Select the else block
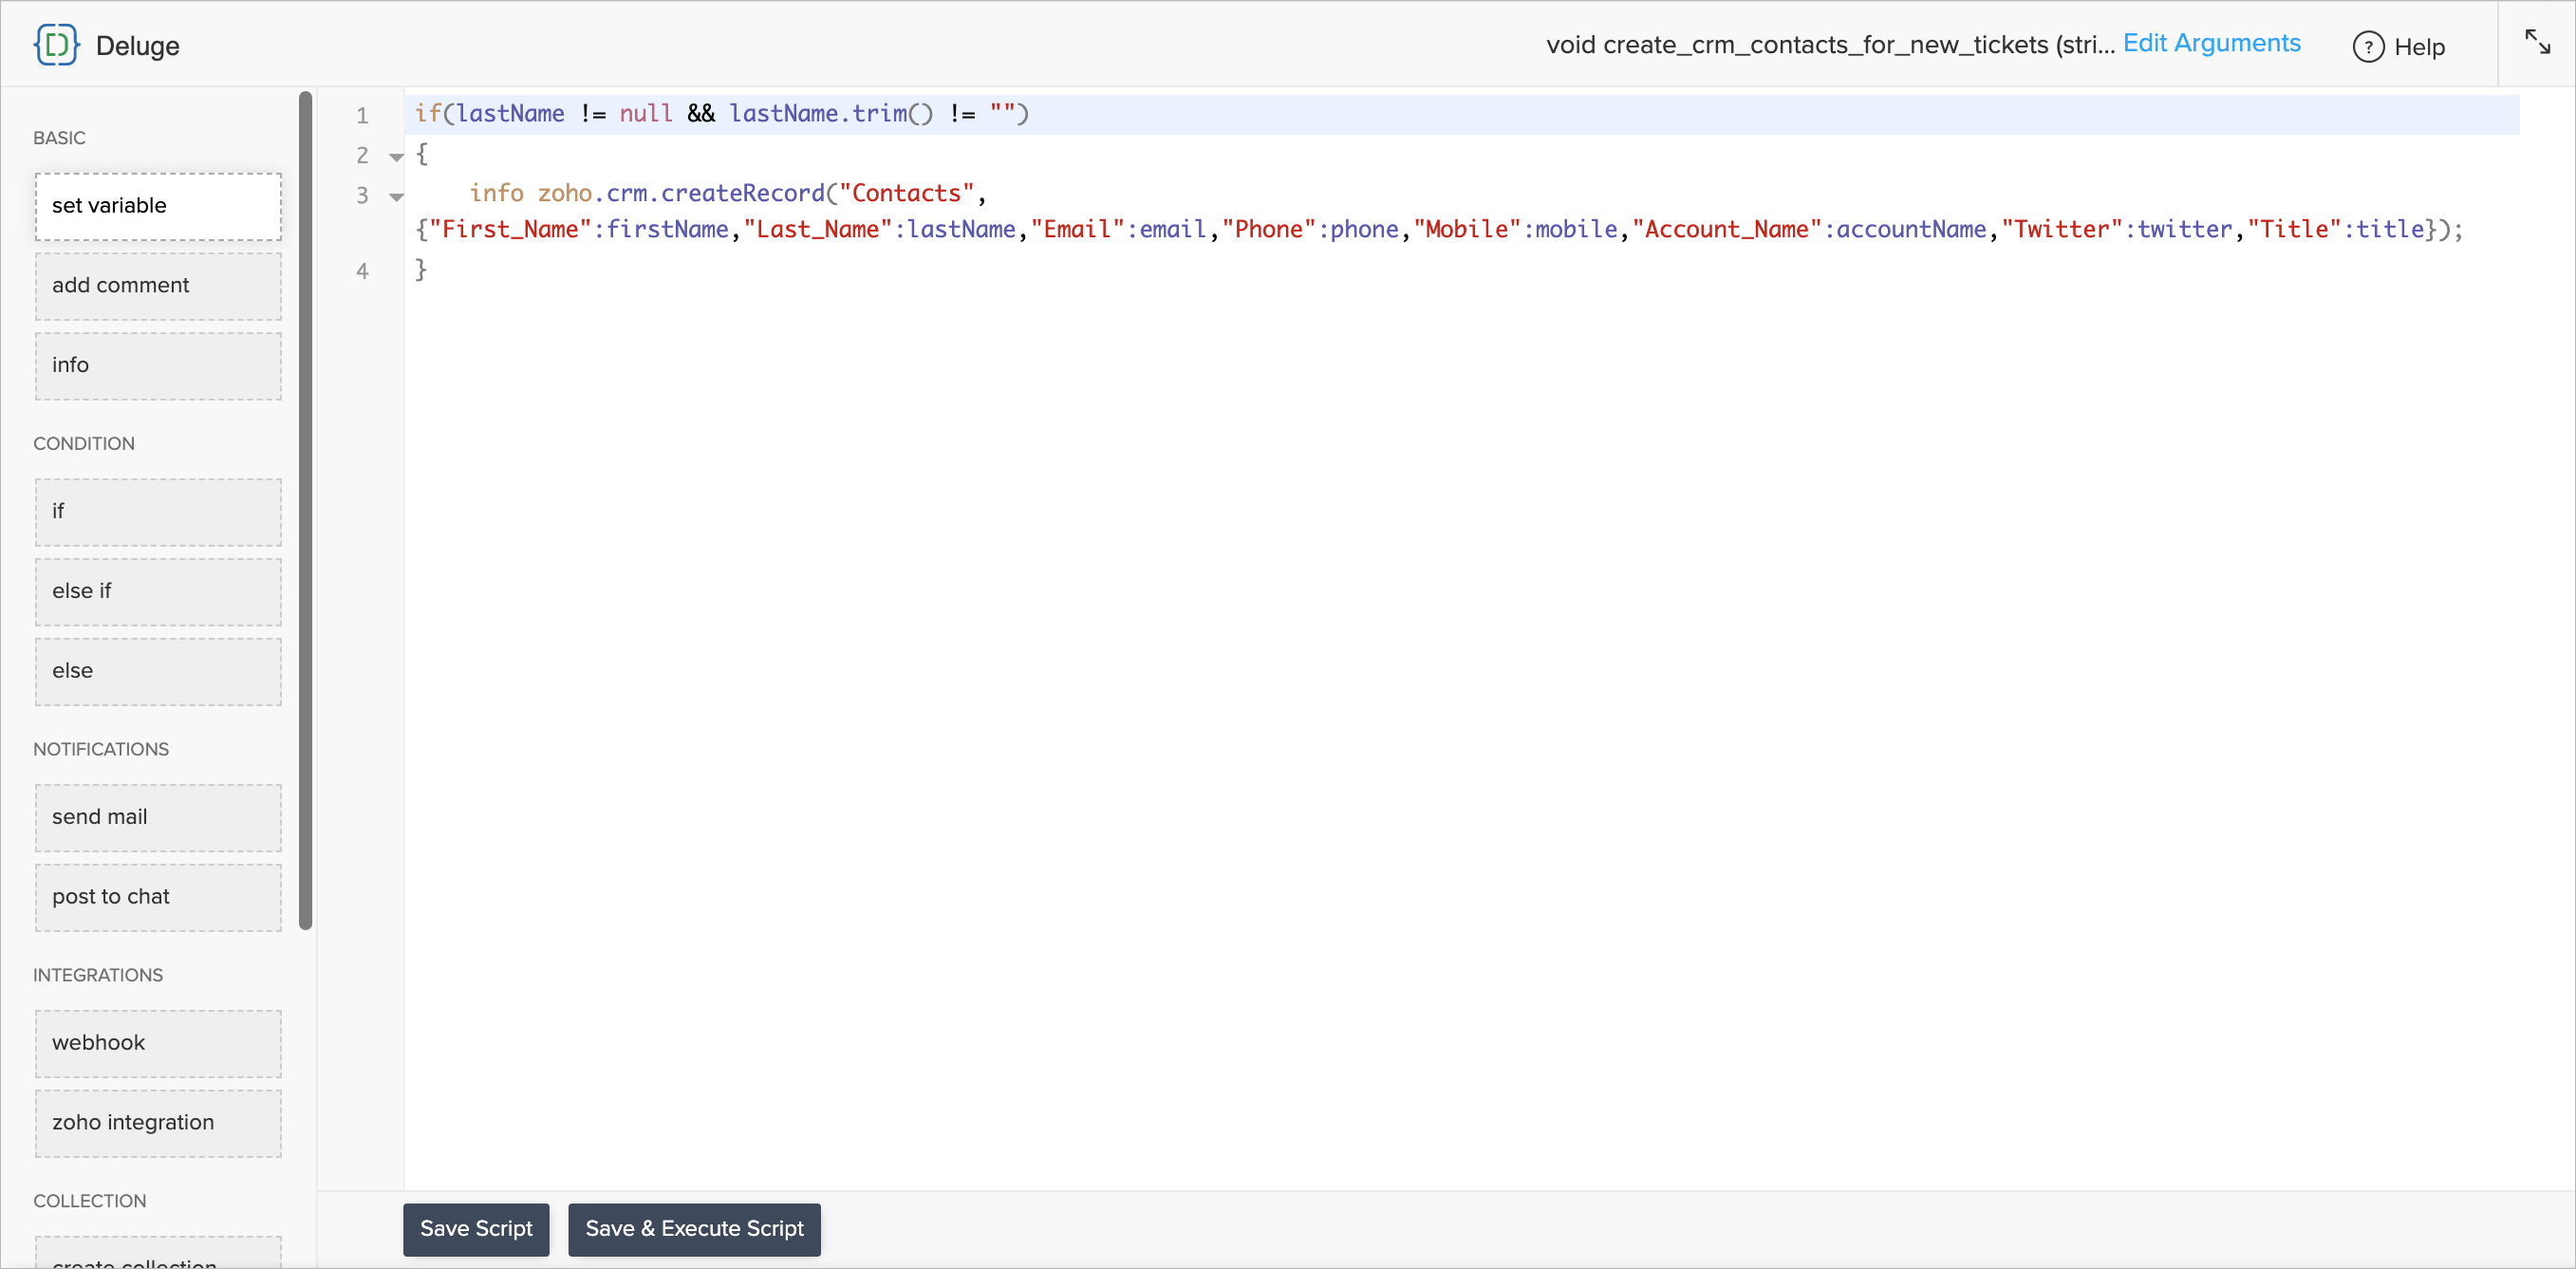The width and height of the screenshot is (2576, 1269). coord(158,672)
